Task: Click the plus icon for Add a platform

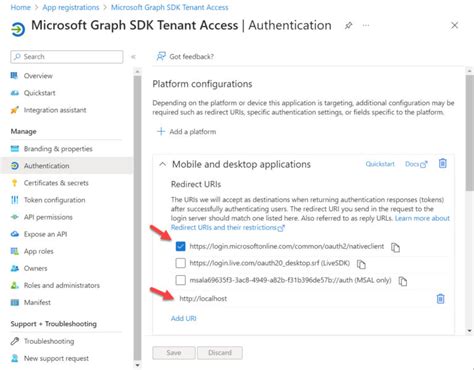Action: point(161,131)
